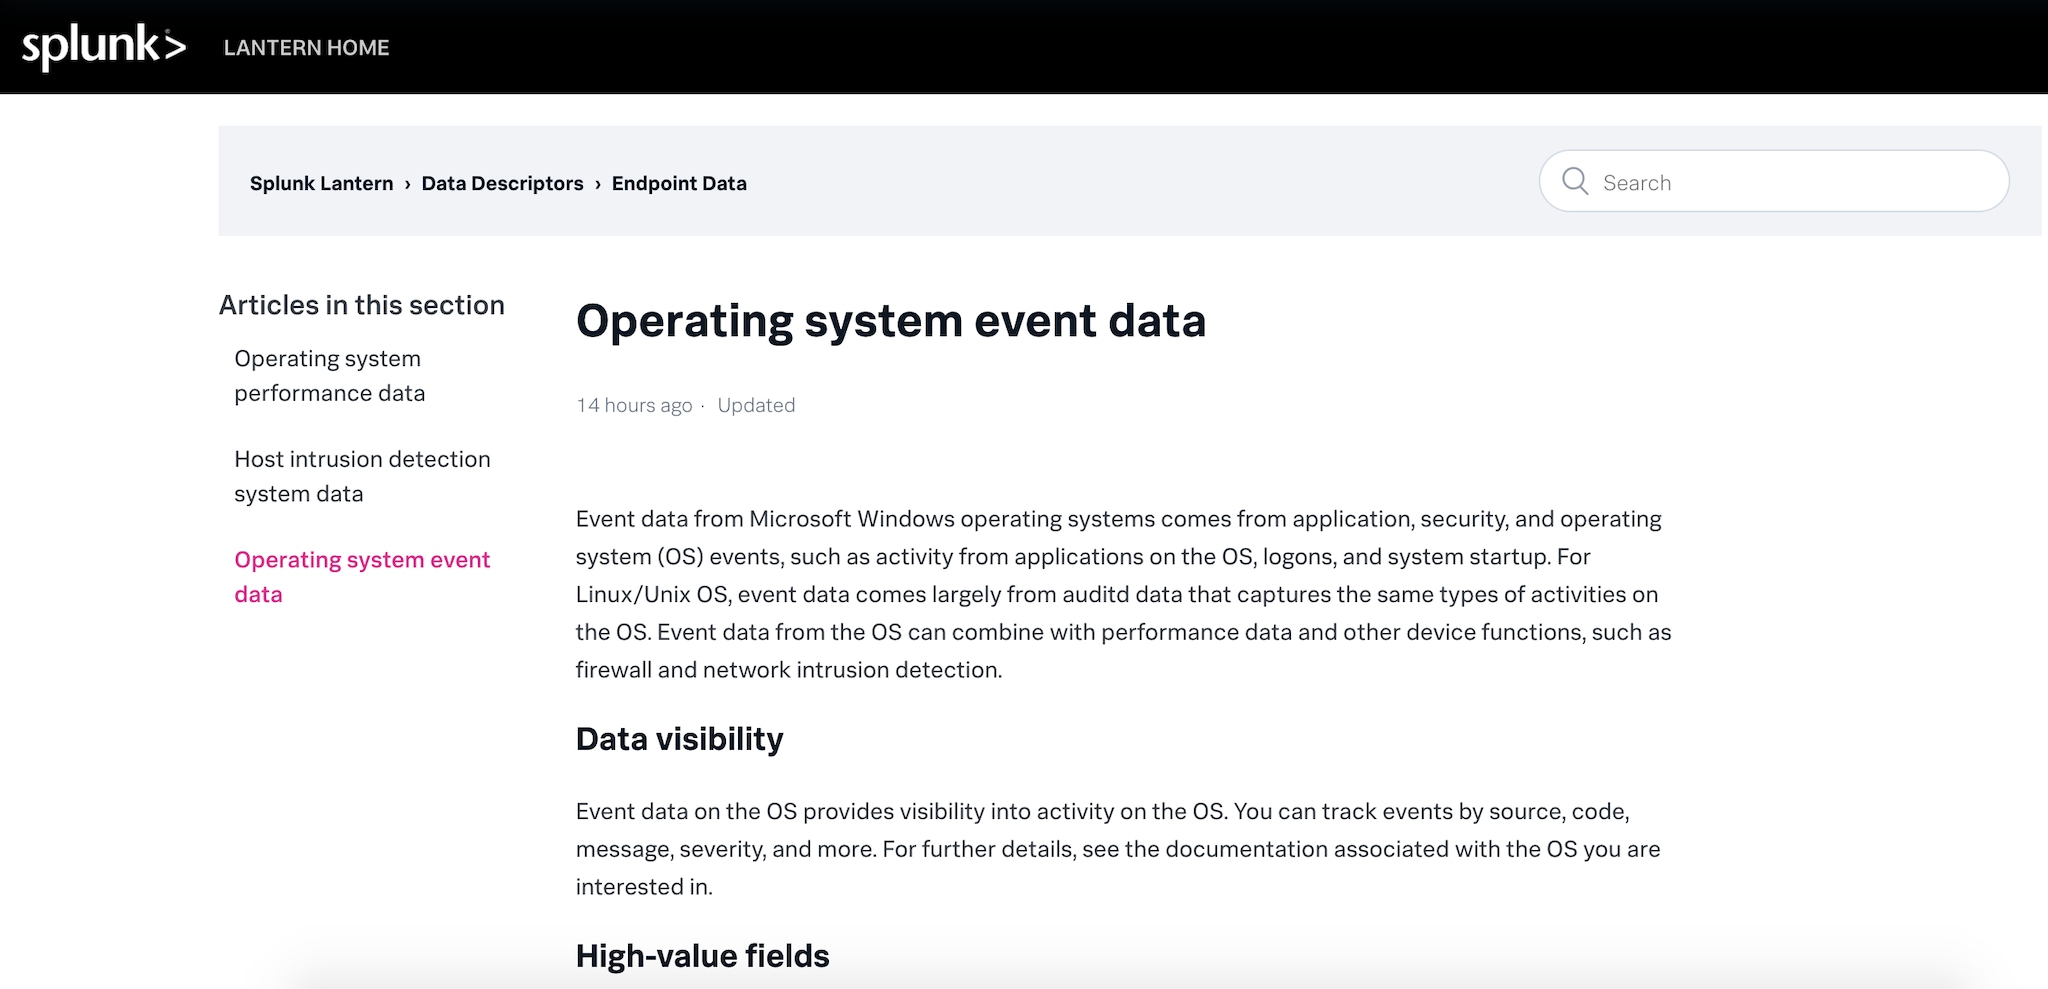The width and height of the screenshot is (2048, 989).
Task: Open Endpoint Data breadcrumb
Action: 679,183
